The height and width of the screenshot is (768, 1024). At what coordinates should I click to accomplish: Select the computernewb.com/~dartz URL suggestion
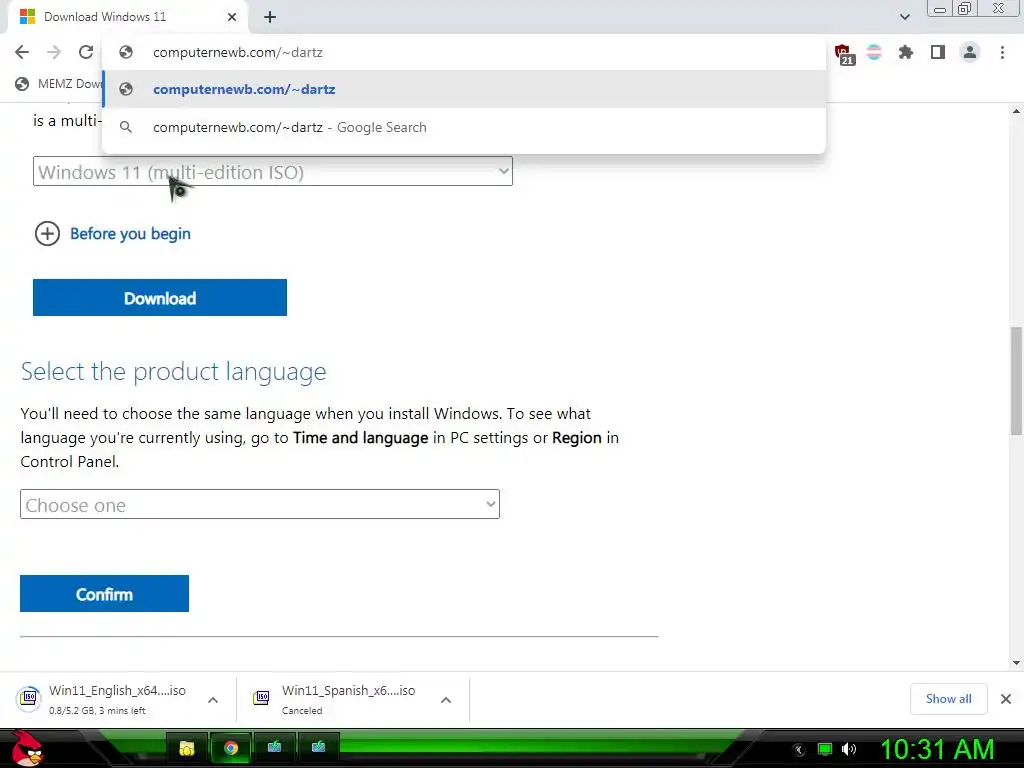coord(464,89)
